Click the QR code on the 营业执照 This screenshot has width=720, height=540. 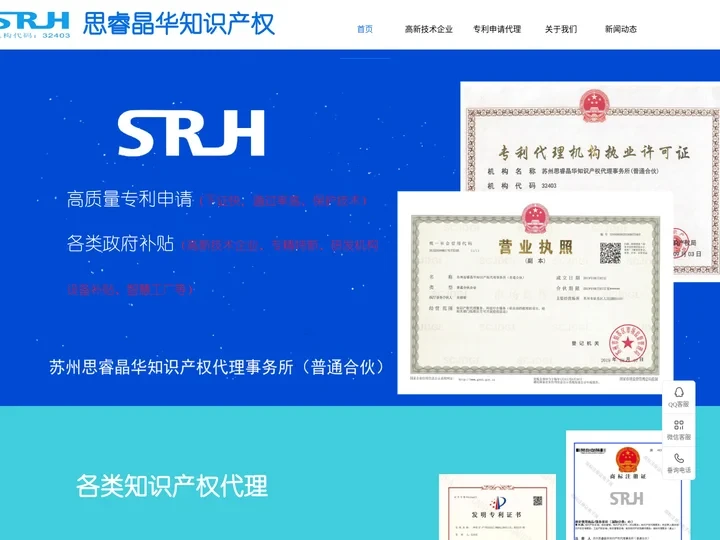click(x=610, y=253)
